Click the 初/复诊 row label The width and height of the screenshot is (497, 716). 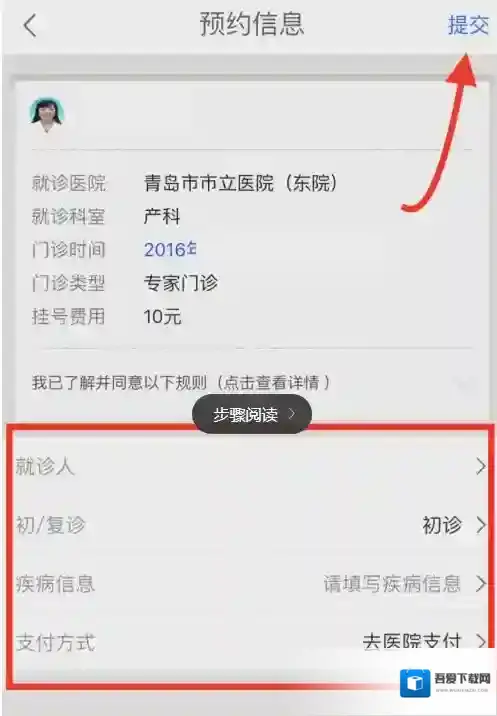tap(50, 525)
